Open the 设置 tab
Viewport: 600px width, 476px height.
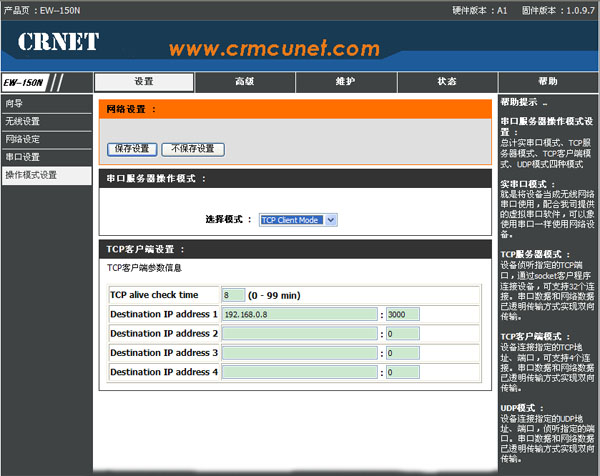(144, 82)
